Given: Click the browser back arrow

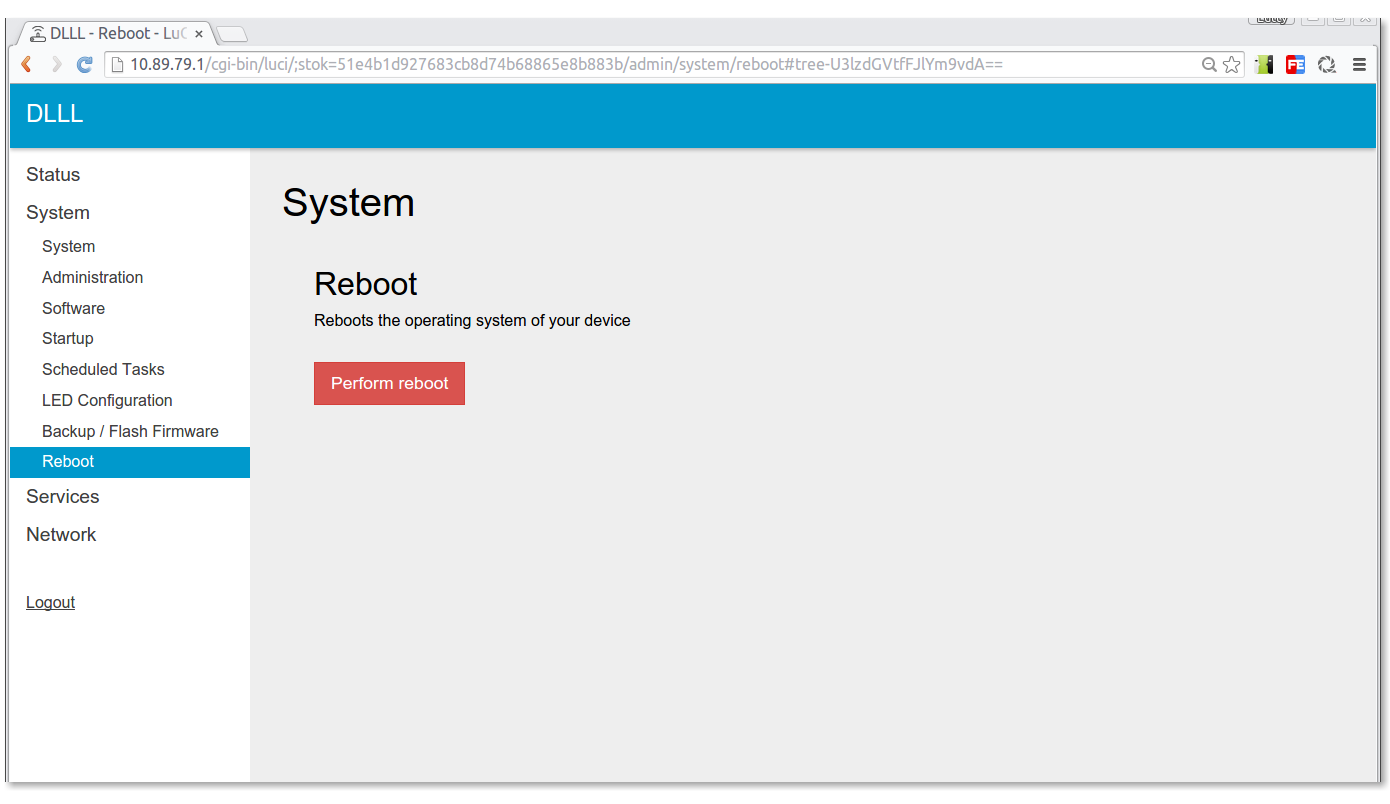Looking at the screenshot, I should [x=27, y=65].
